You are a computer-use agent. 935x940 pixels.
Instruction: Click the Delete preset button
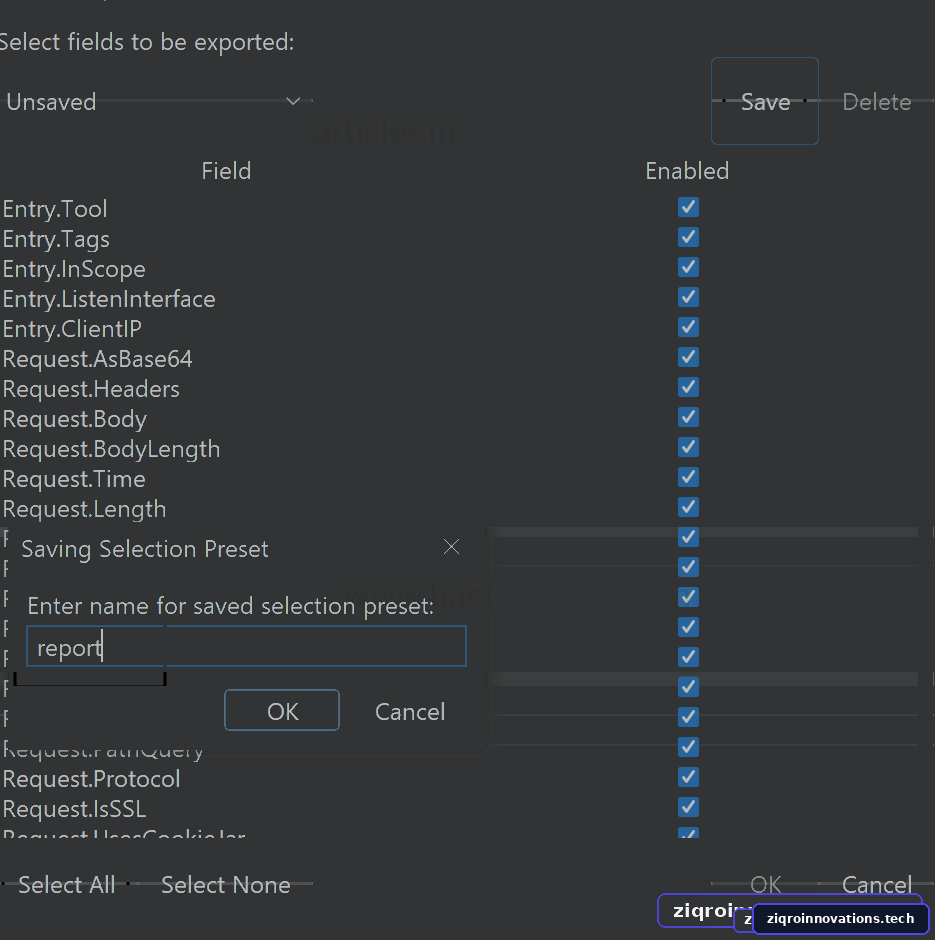876,102
